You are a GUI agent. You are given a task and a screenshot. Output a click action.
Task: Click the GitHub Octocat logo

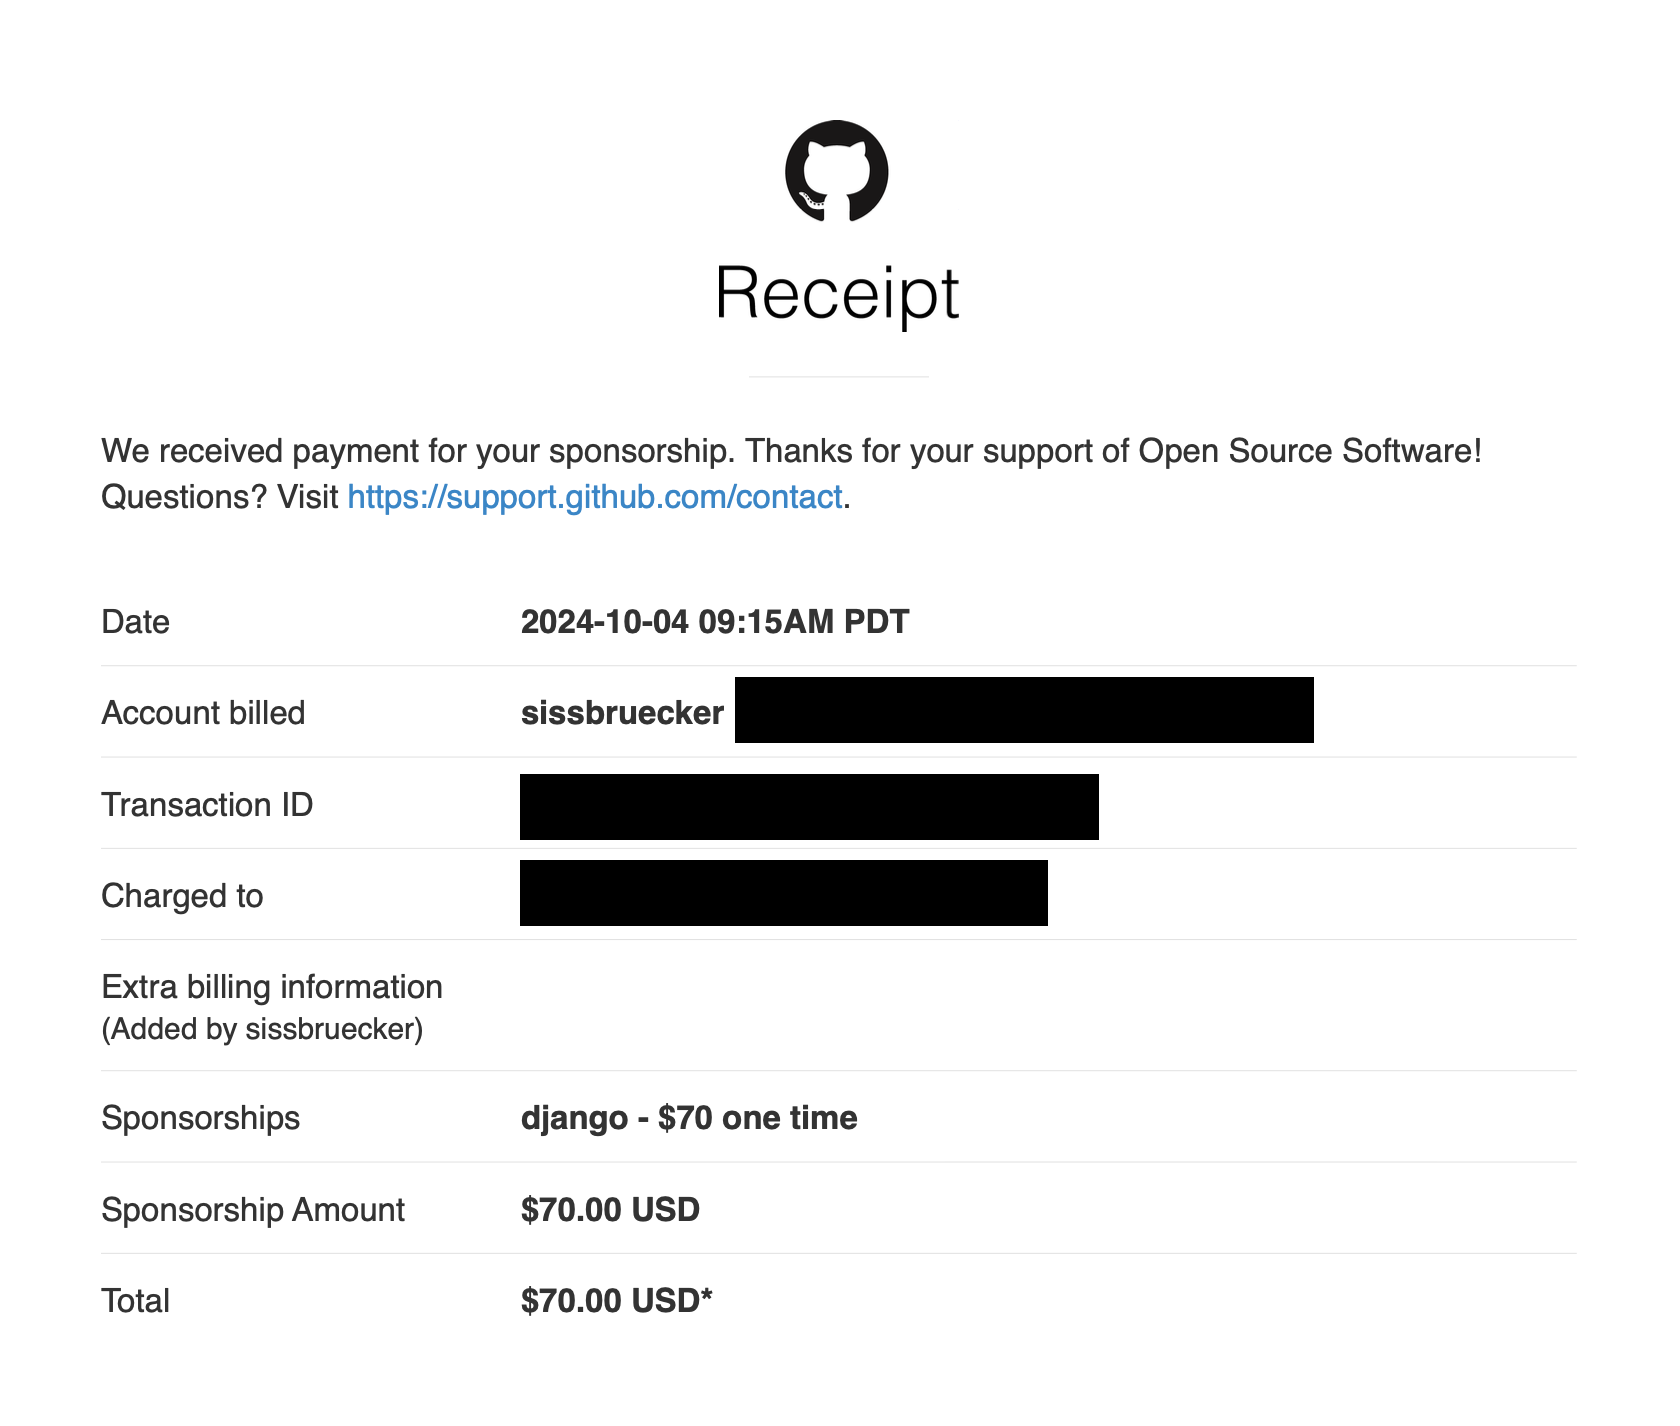(x=837, y=171)
